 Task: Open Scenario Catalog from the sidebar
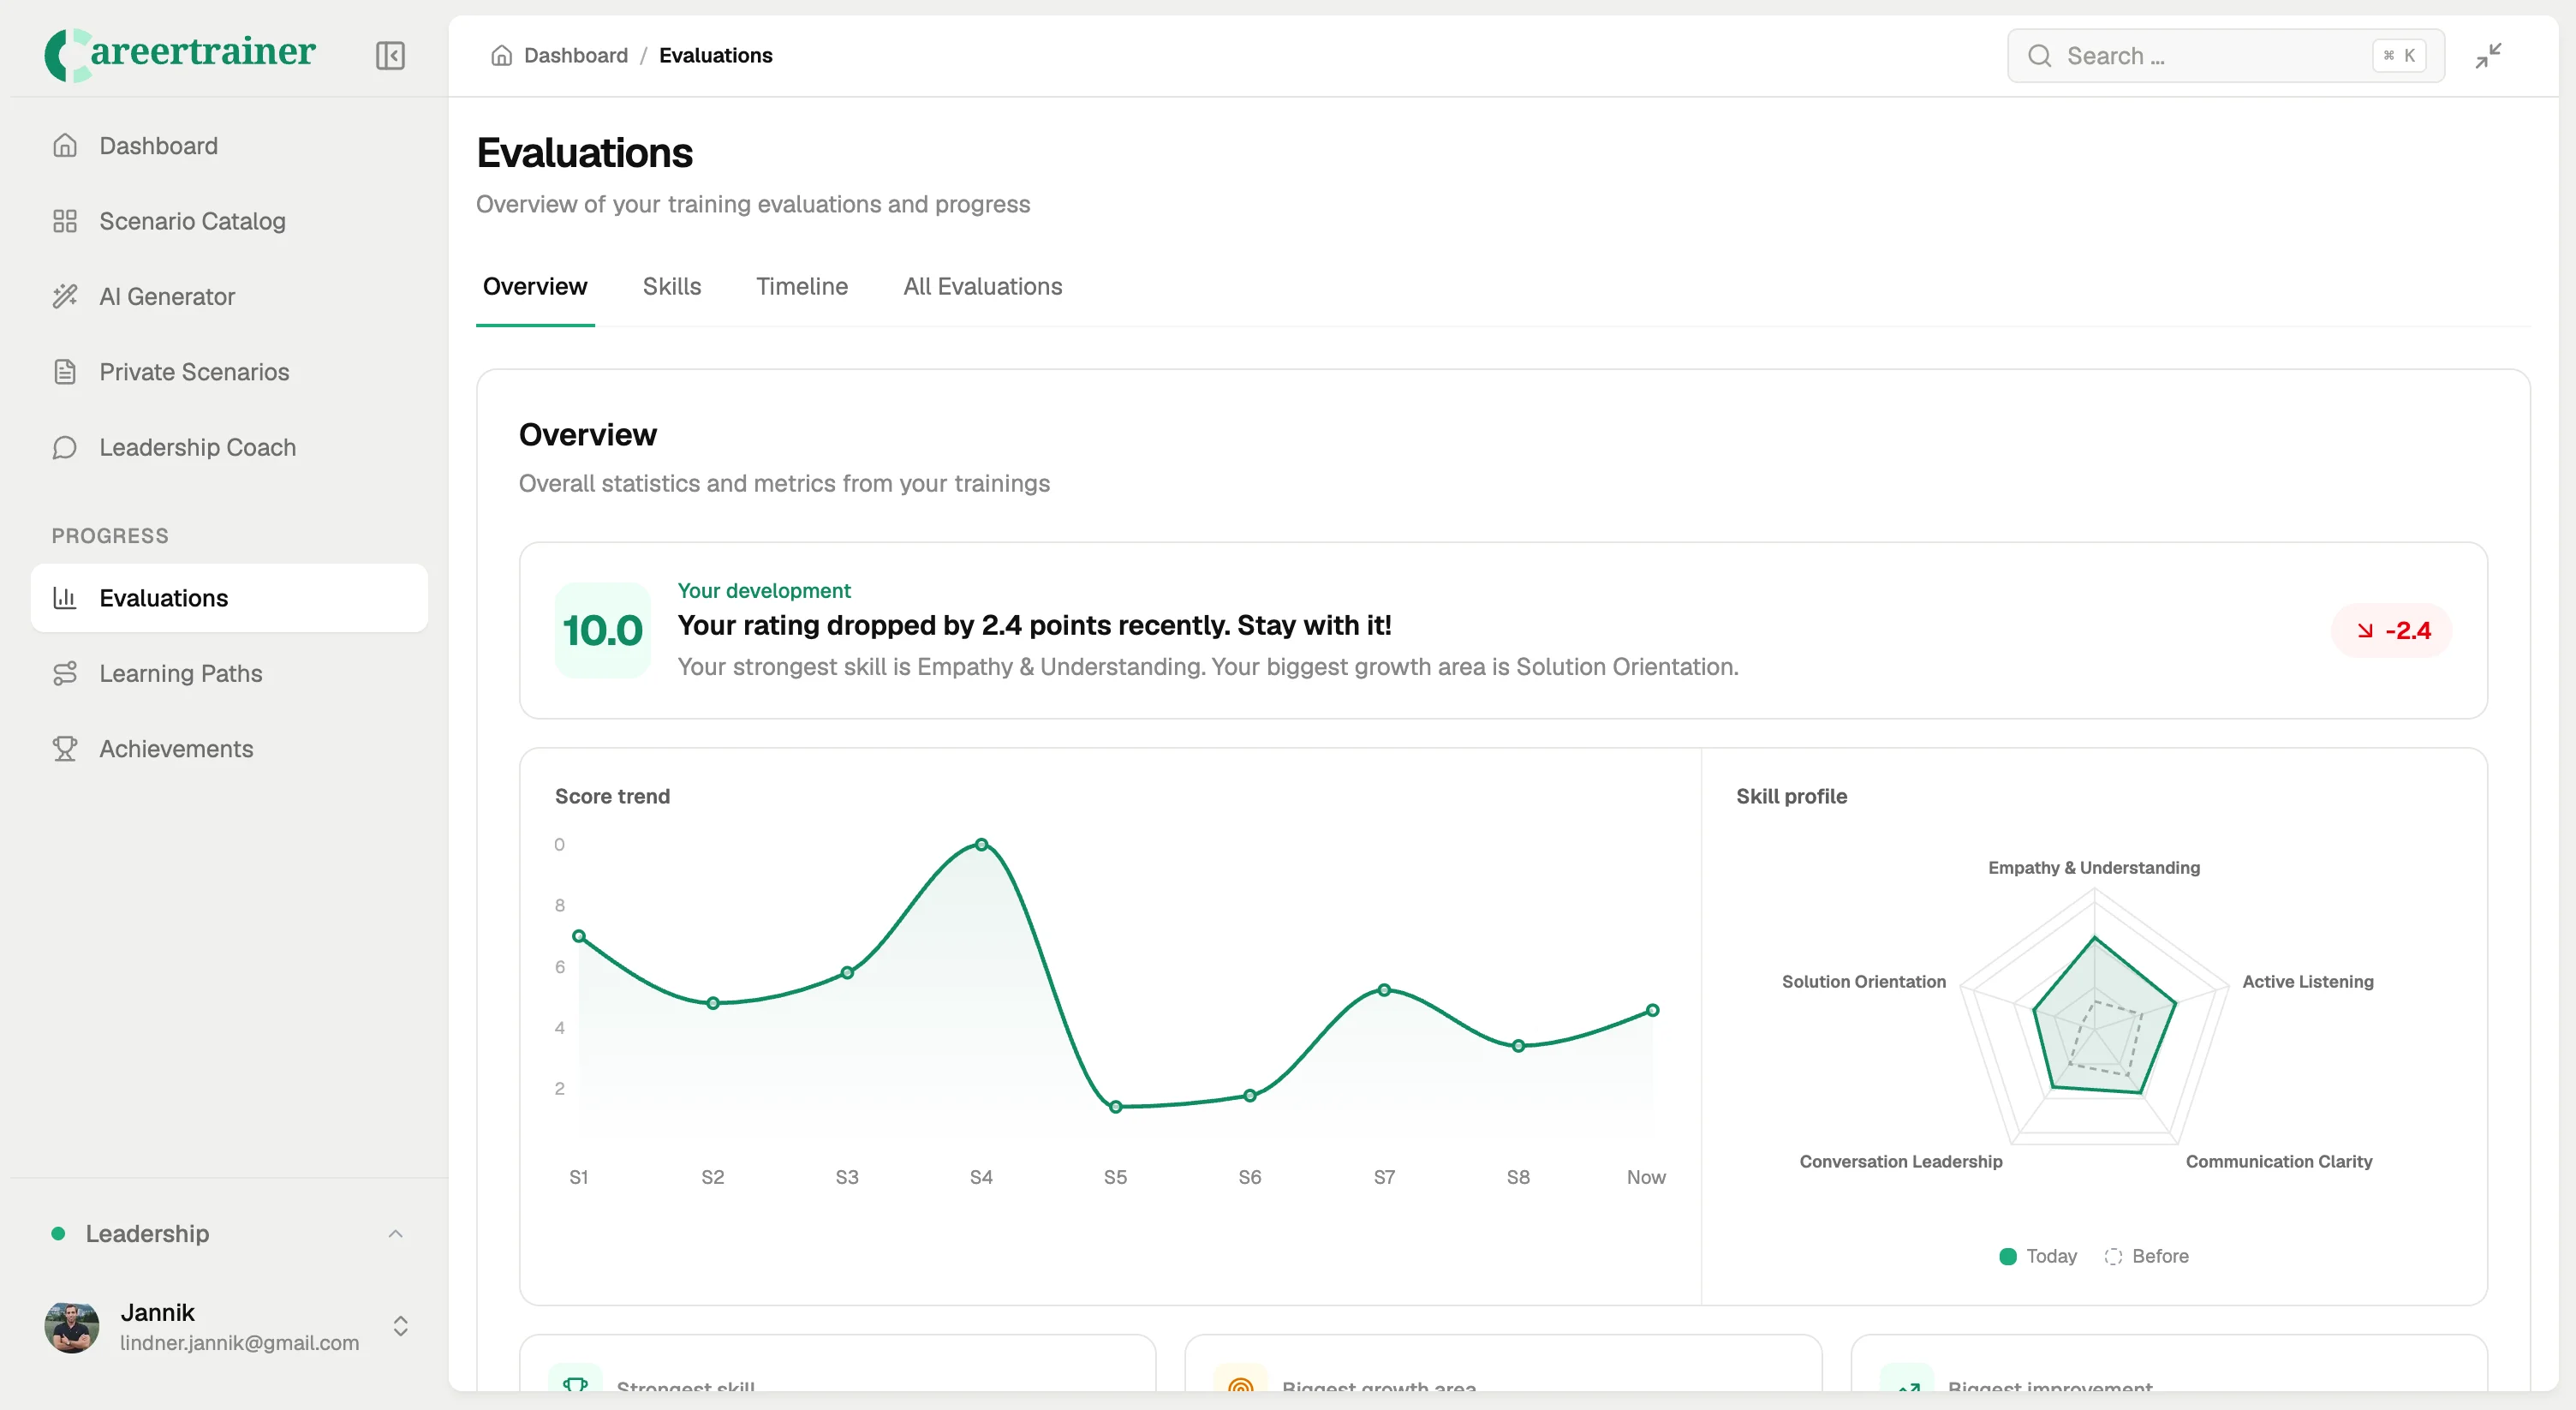click(229, 221)
